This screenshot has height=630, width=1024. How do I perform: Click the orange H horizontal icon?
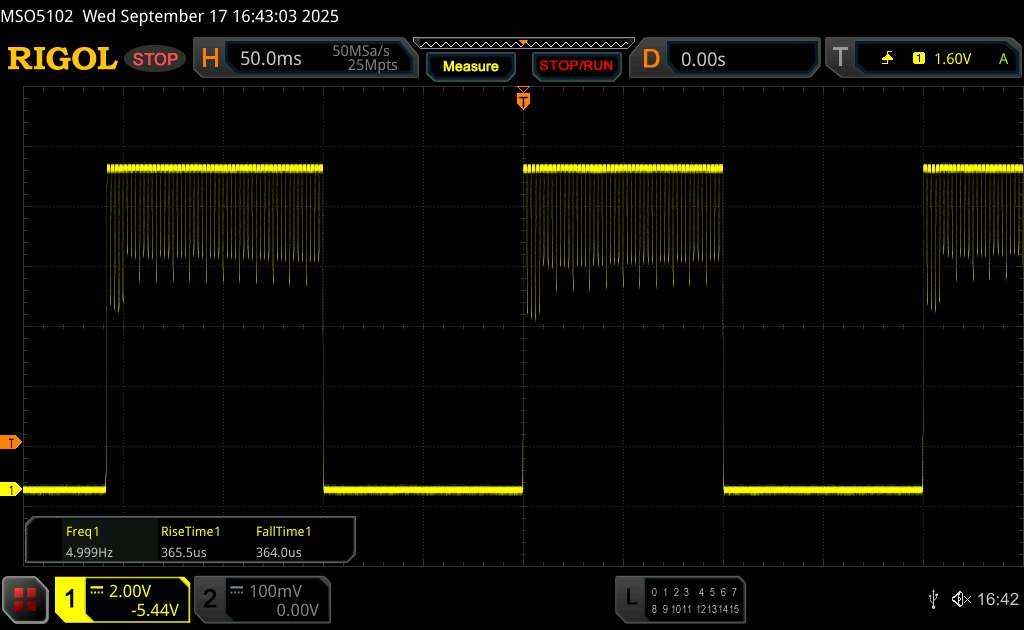(210, 59)
